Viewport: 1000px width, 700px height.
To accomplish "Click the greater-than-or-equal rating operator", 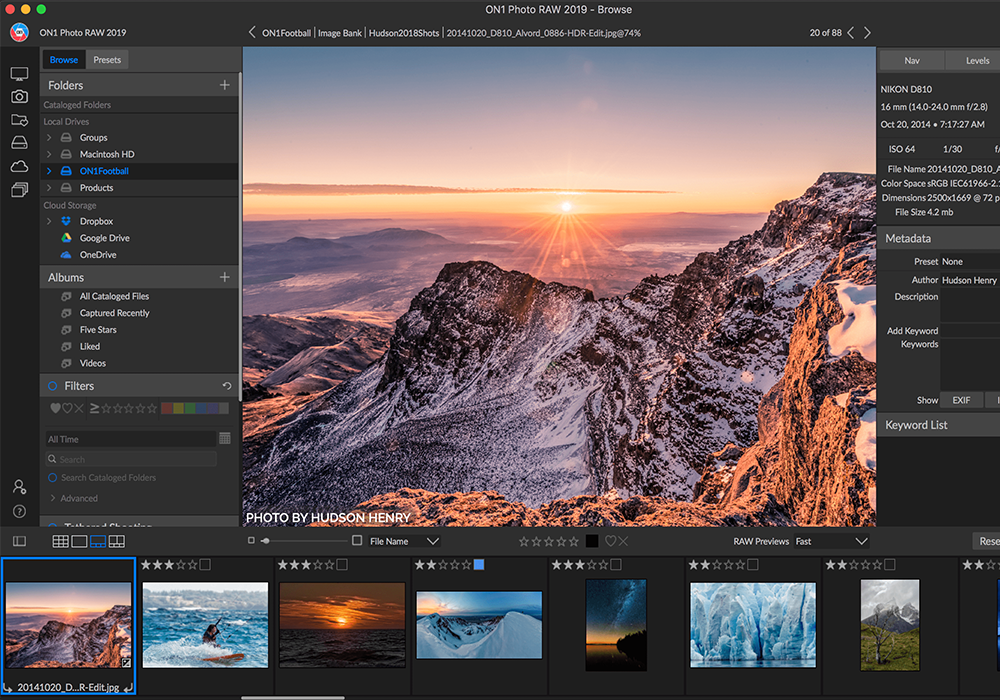I will click(x=94, y=408).
